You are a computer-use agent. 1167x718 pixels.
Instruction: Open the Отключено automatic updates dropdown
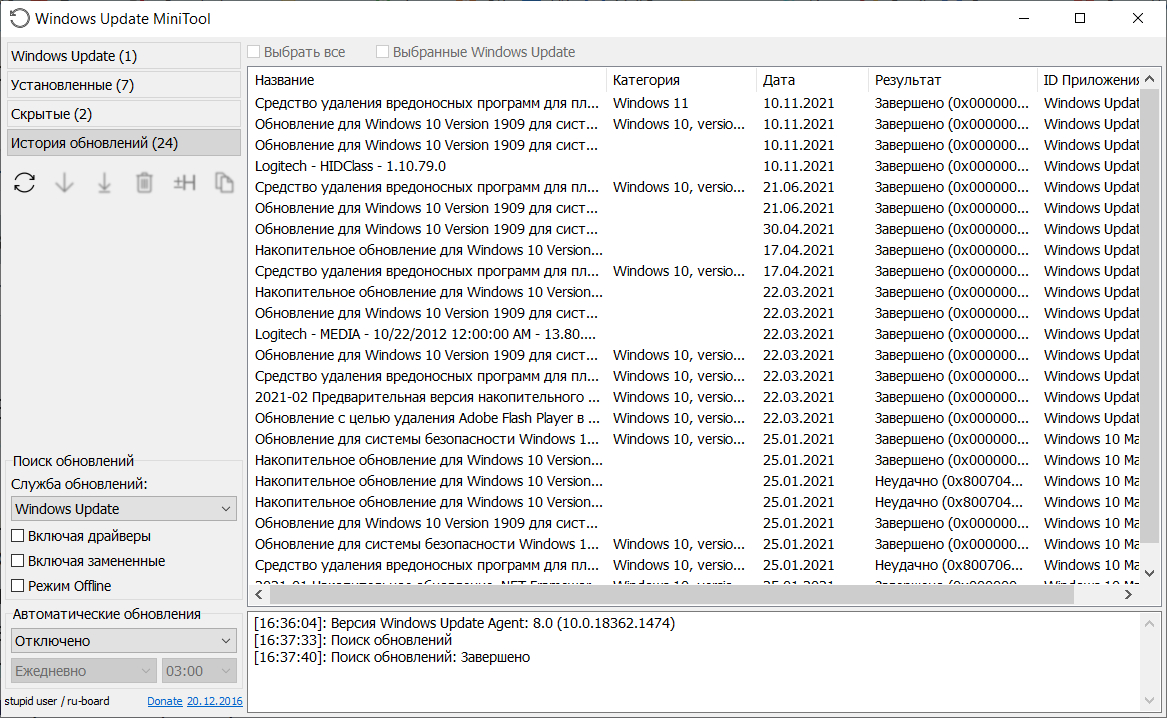[x=124, y=641]
